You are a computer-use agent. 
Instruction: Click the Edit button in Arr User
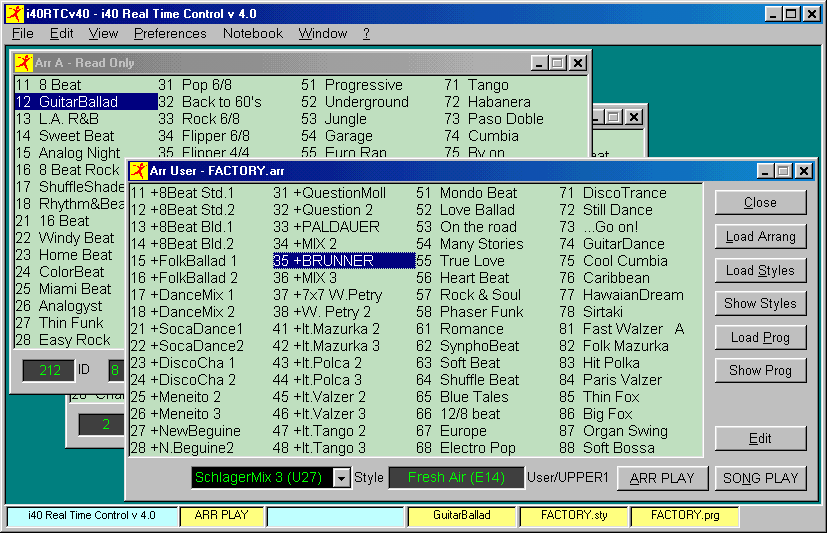[x=760, y=439]
